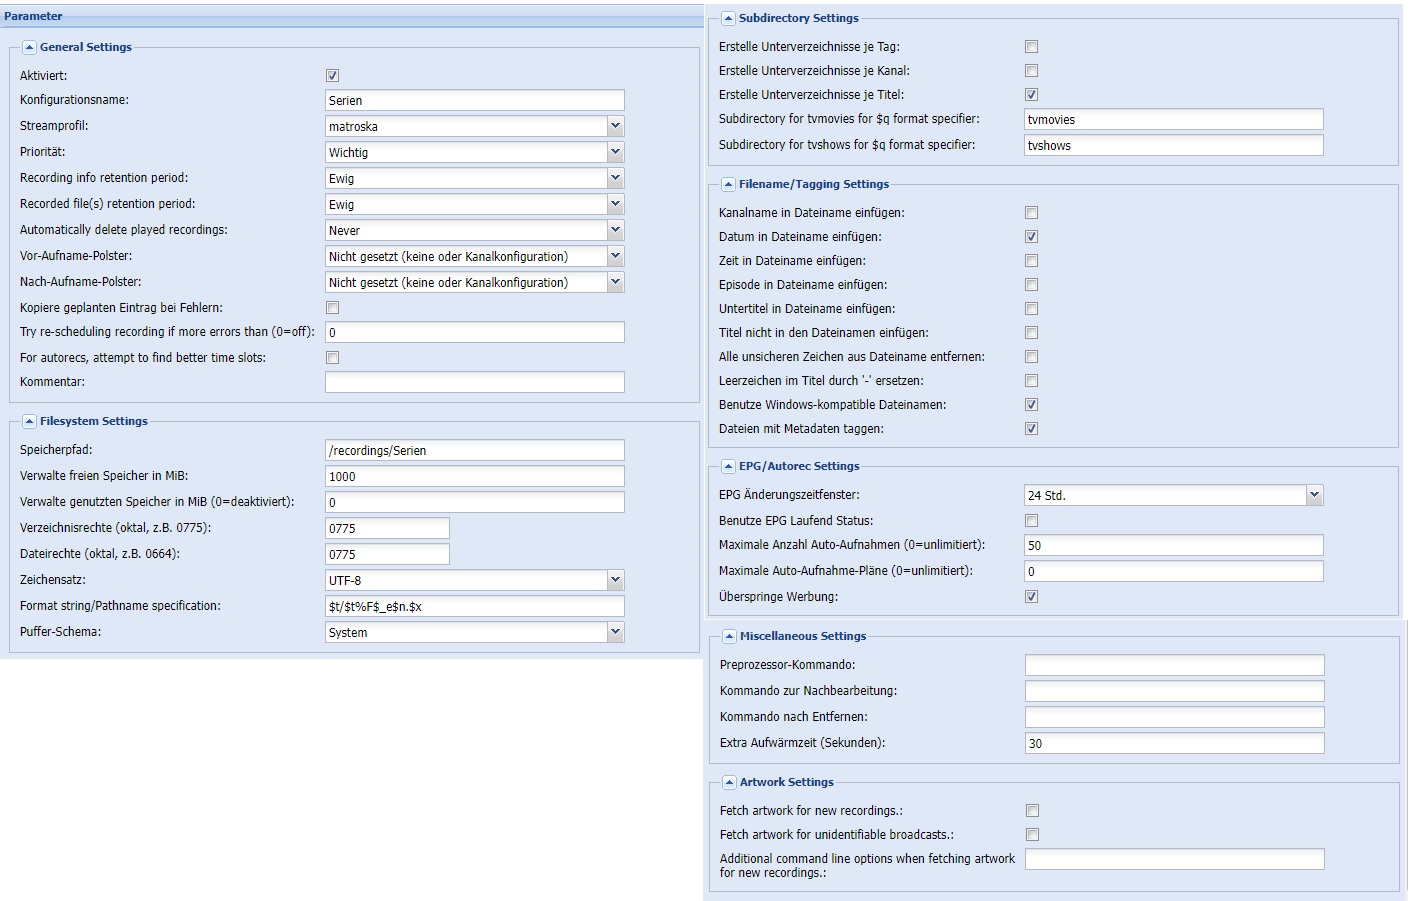Open the Vor-Aufname-Polster dropdown
Screen dimensions: 1413x901
615,256
